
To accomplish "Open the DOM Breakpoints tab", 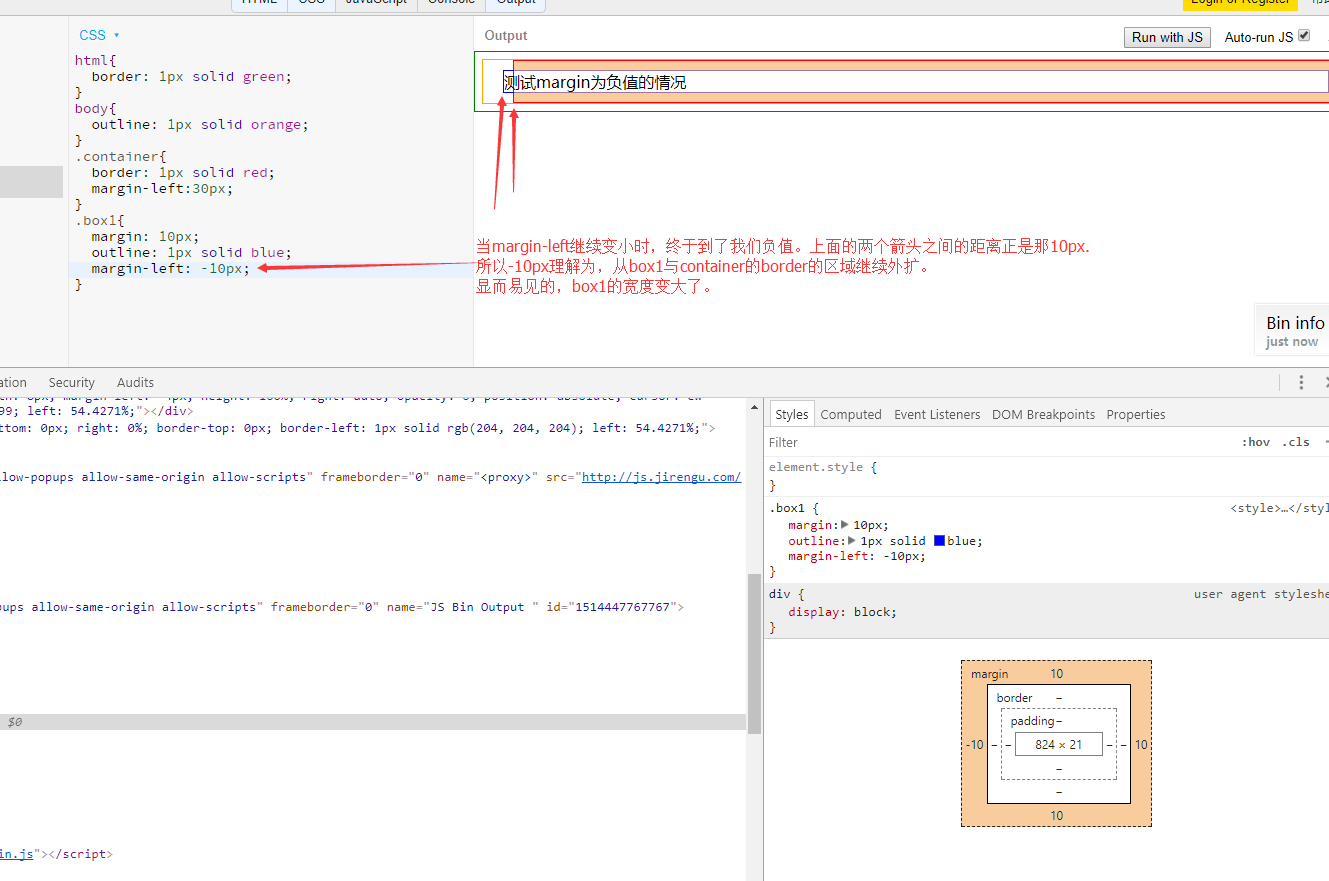I will coord(1043,414).
